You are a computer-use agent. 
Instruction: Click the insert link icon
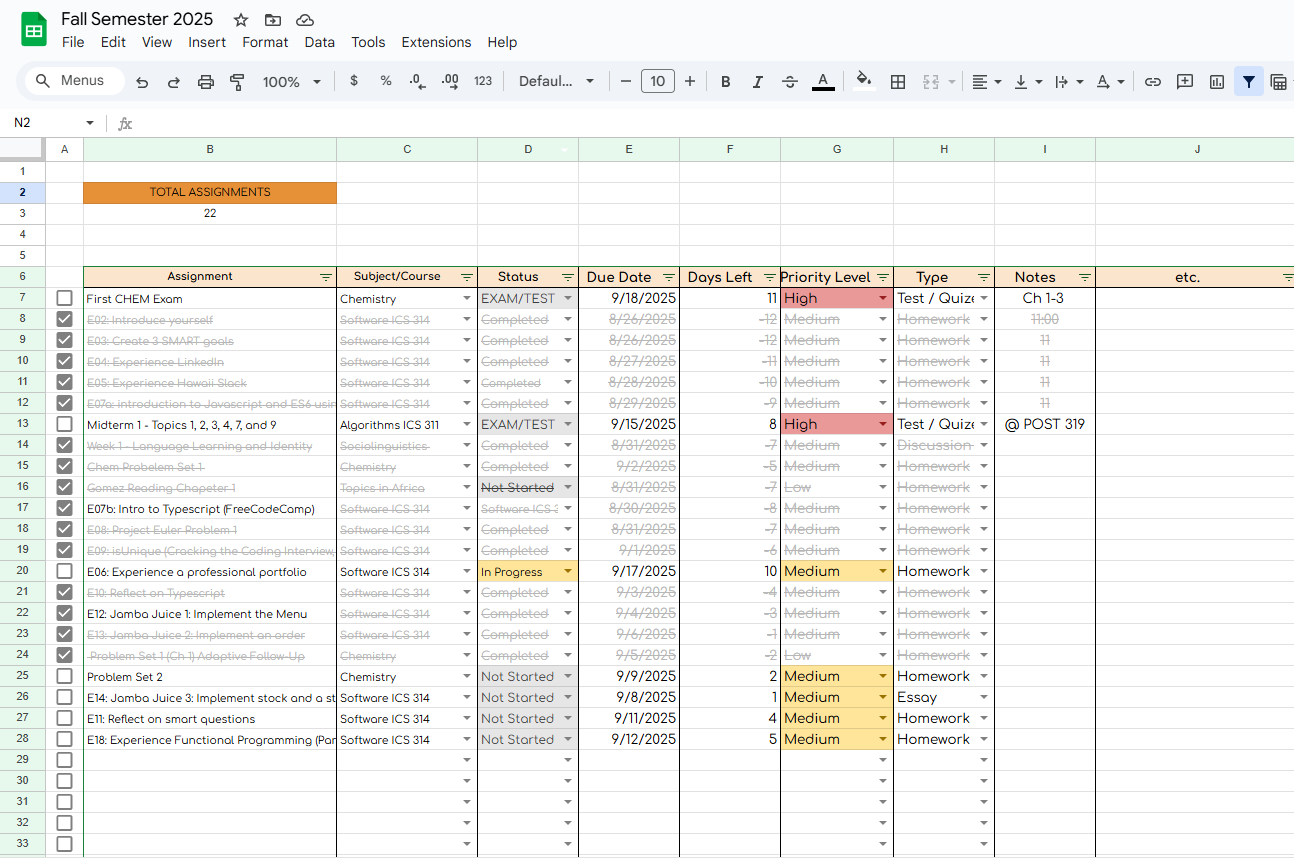tap(1153, 82)
